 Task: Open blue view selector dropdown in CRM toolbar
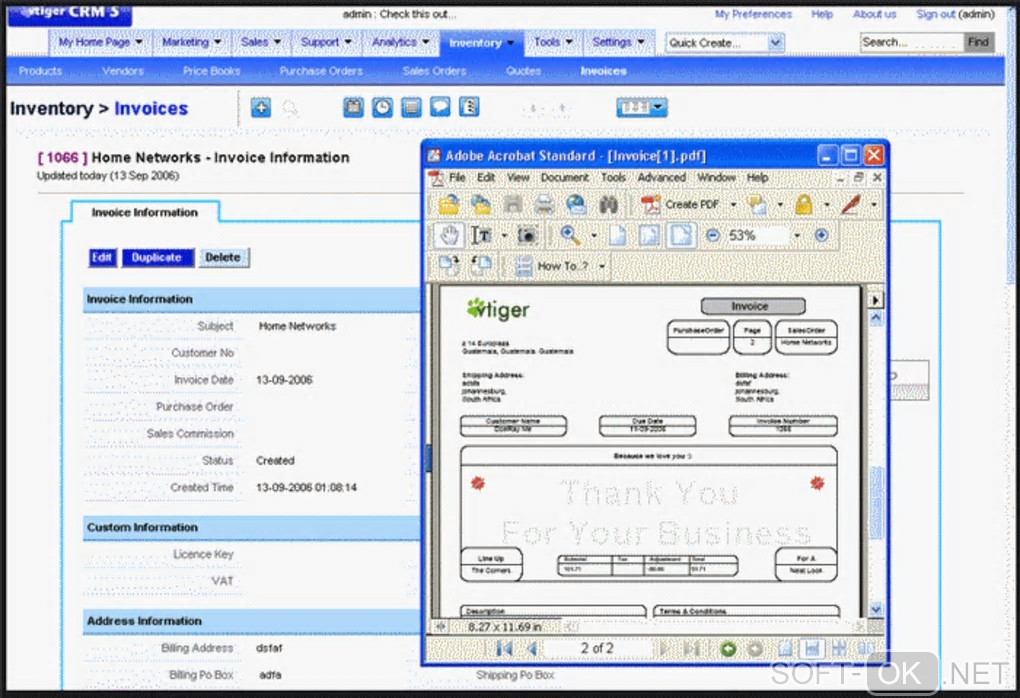point(641,107)
